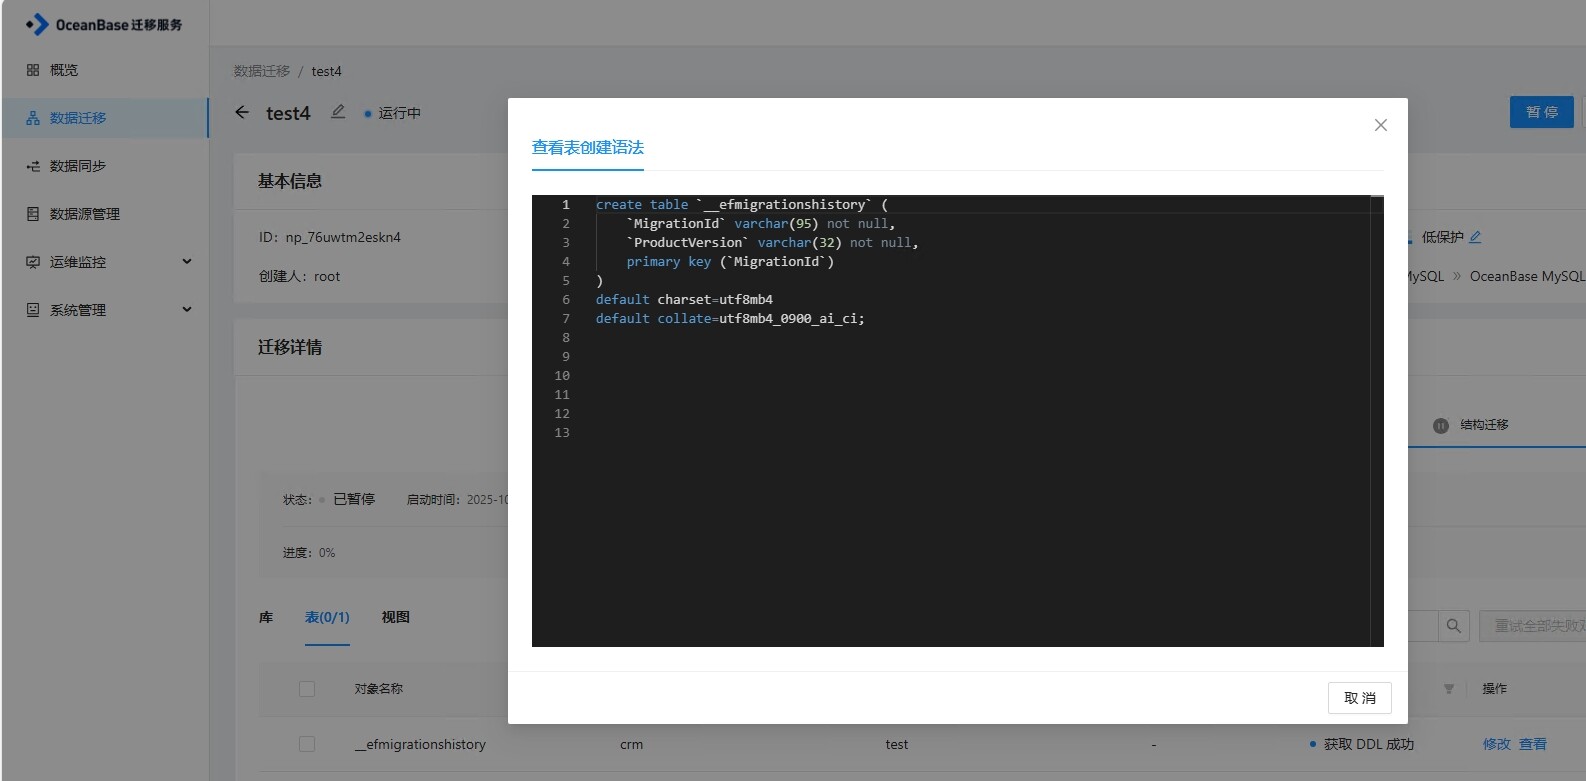Image resolution: width=1586 pixels, height=781 pixels.
Task: Click the 暂停 pause button
Action: (1540, 112)
